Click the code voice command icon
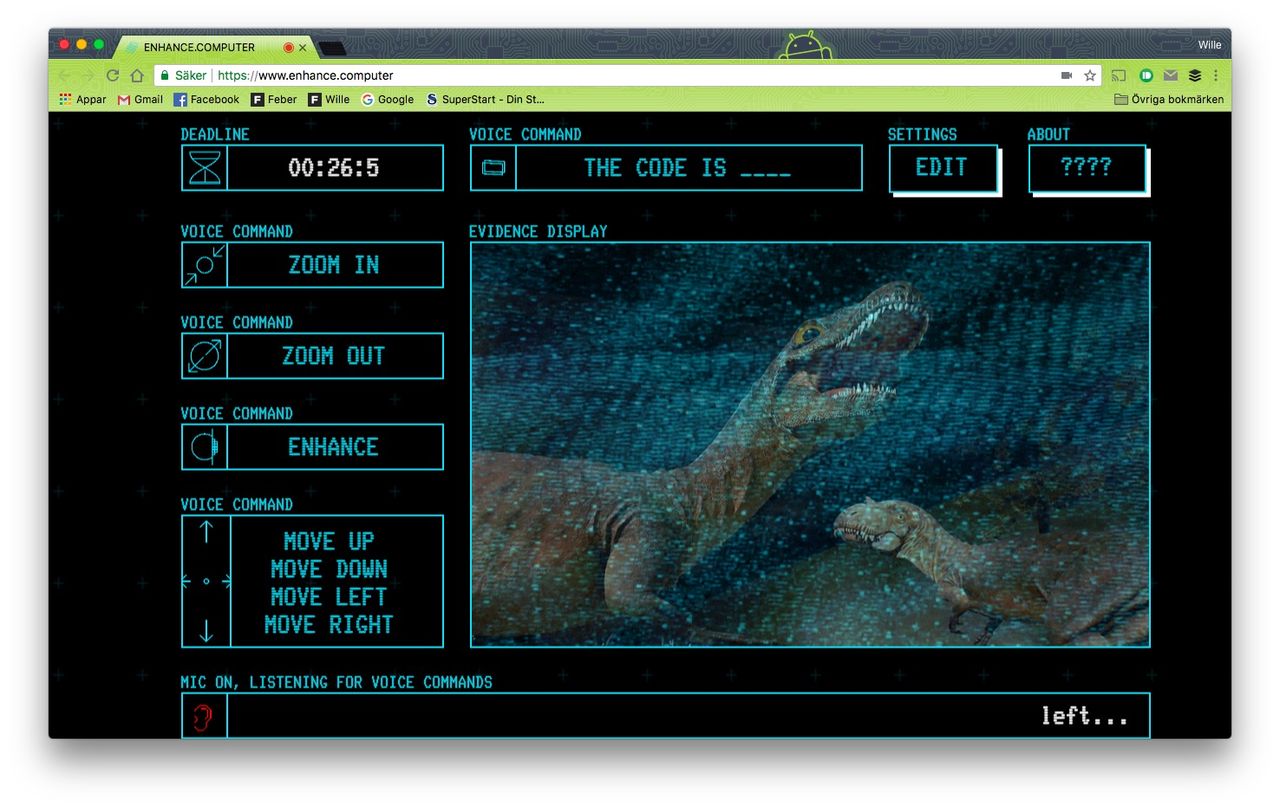This screenshot has width=1280, height=808. click(494, 168)
